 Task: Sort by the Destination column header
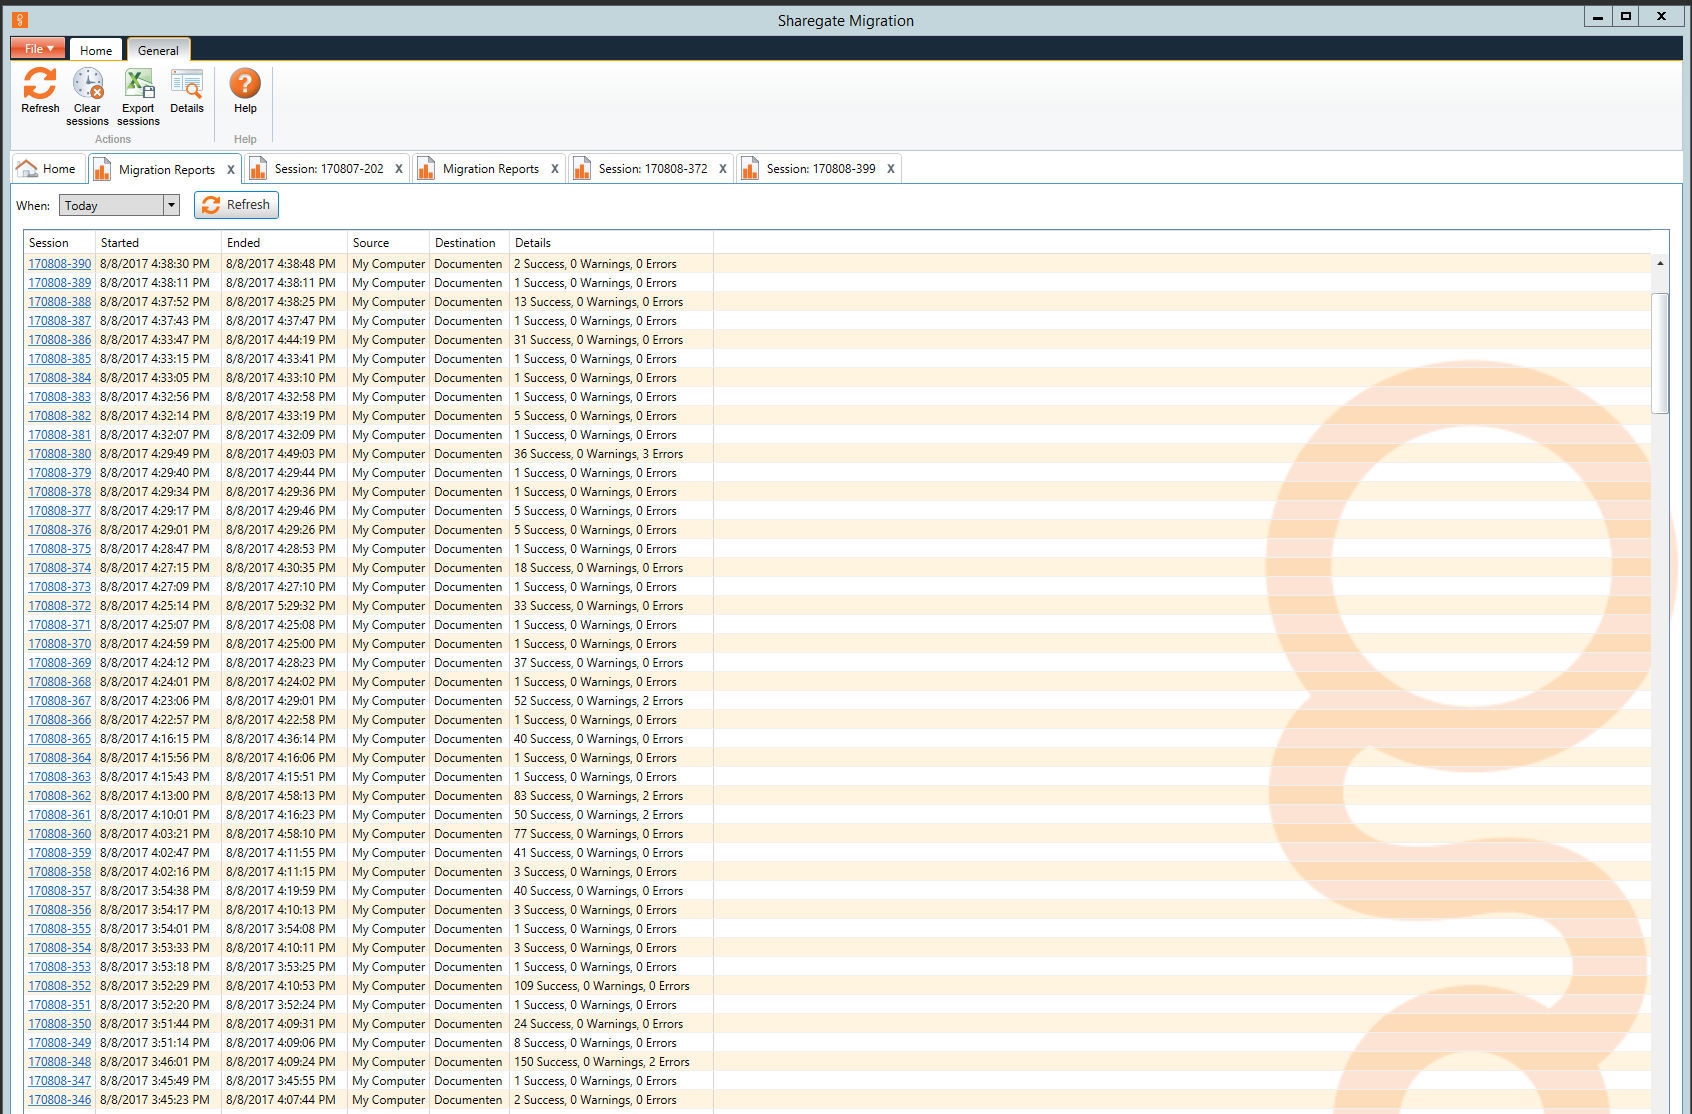[470, 242]
